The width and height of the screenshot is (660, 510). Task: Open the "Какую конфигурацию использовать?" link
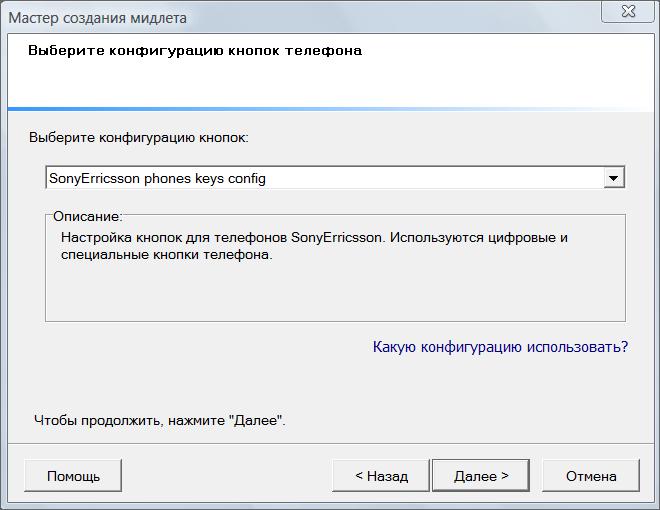(500, 347)
